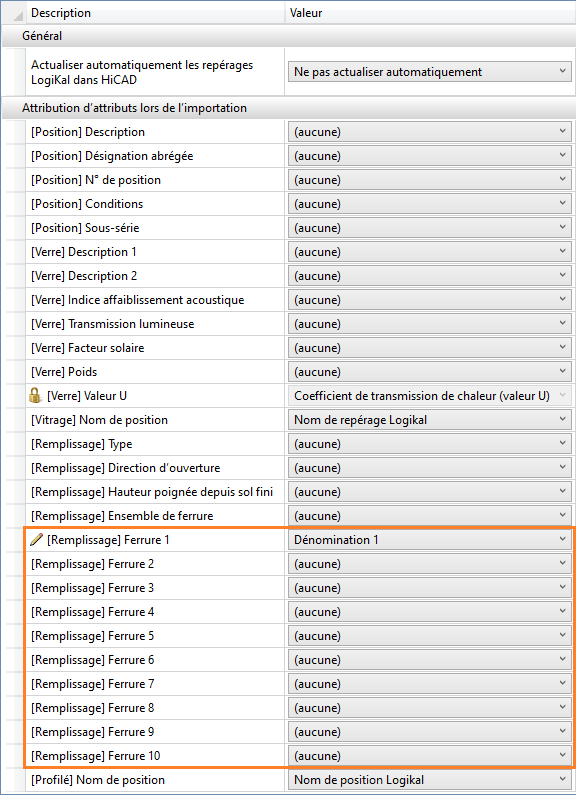Select the Actualiser automatiquement les repérages label
The height and width of the screenshot is (795, 576).
click(x=142, y=73)
